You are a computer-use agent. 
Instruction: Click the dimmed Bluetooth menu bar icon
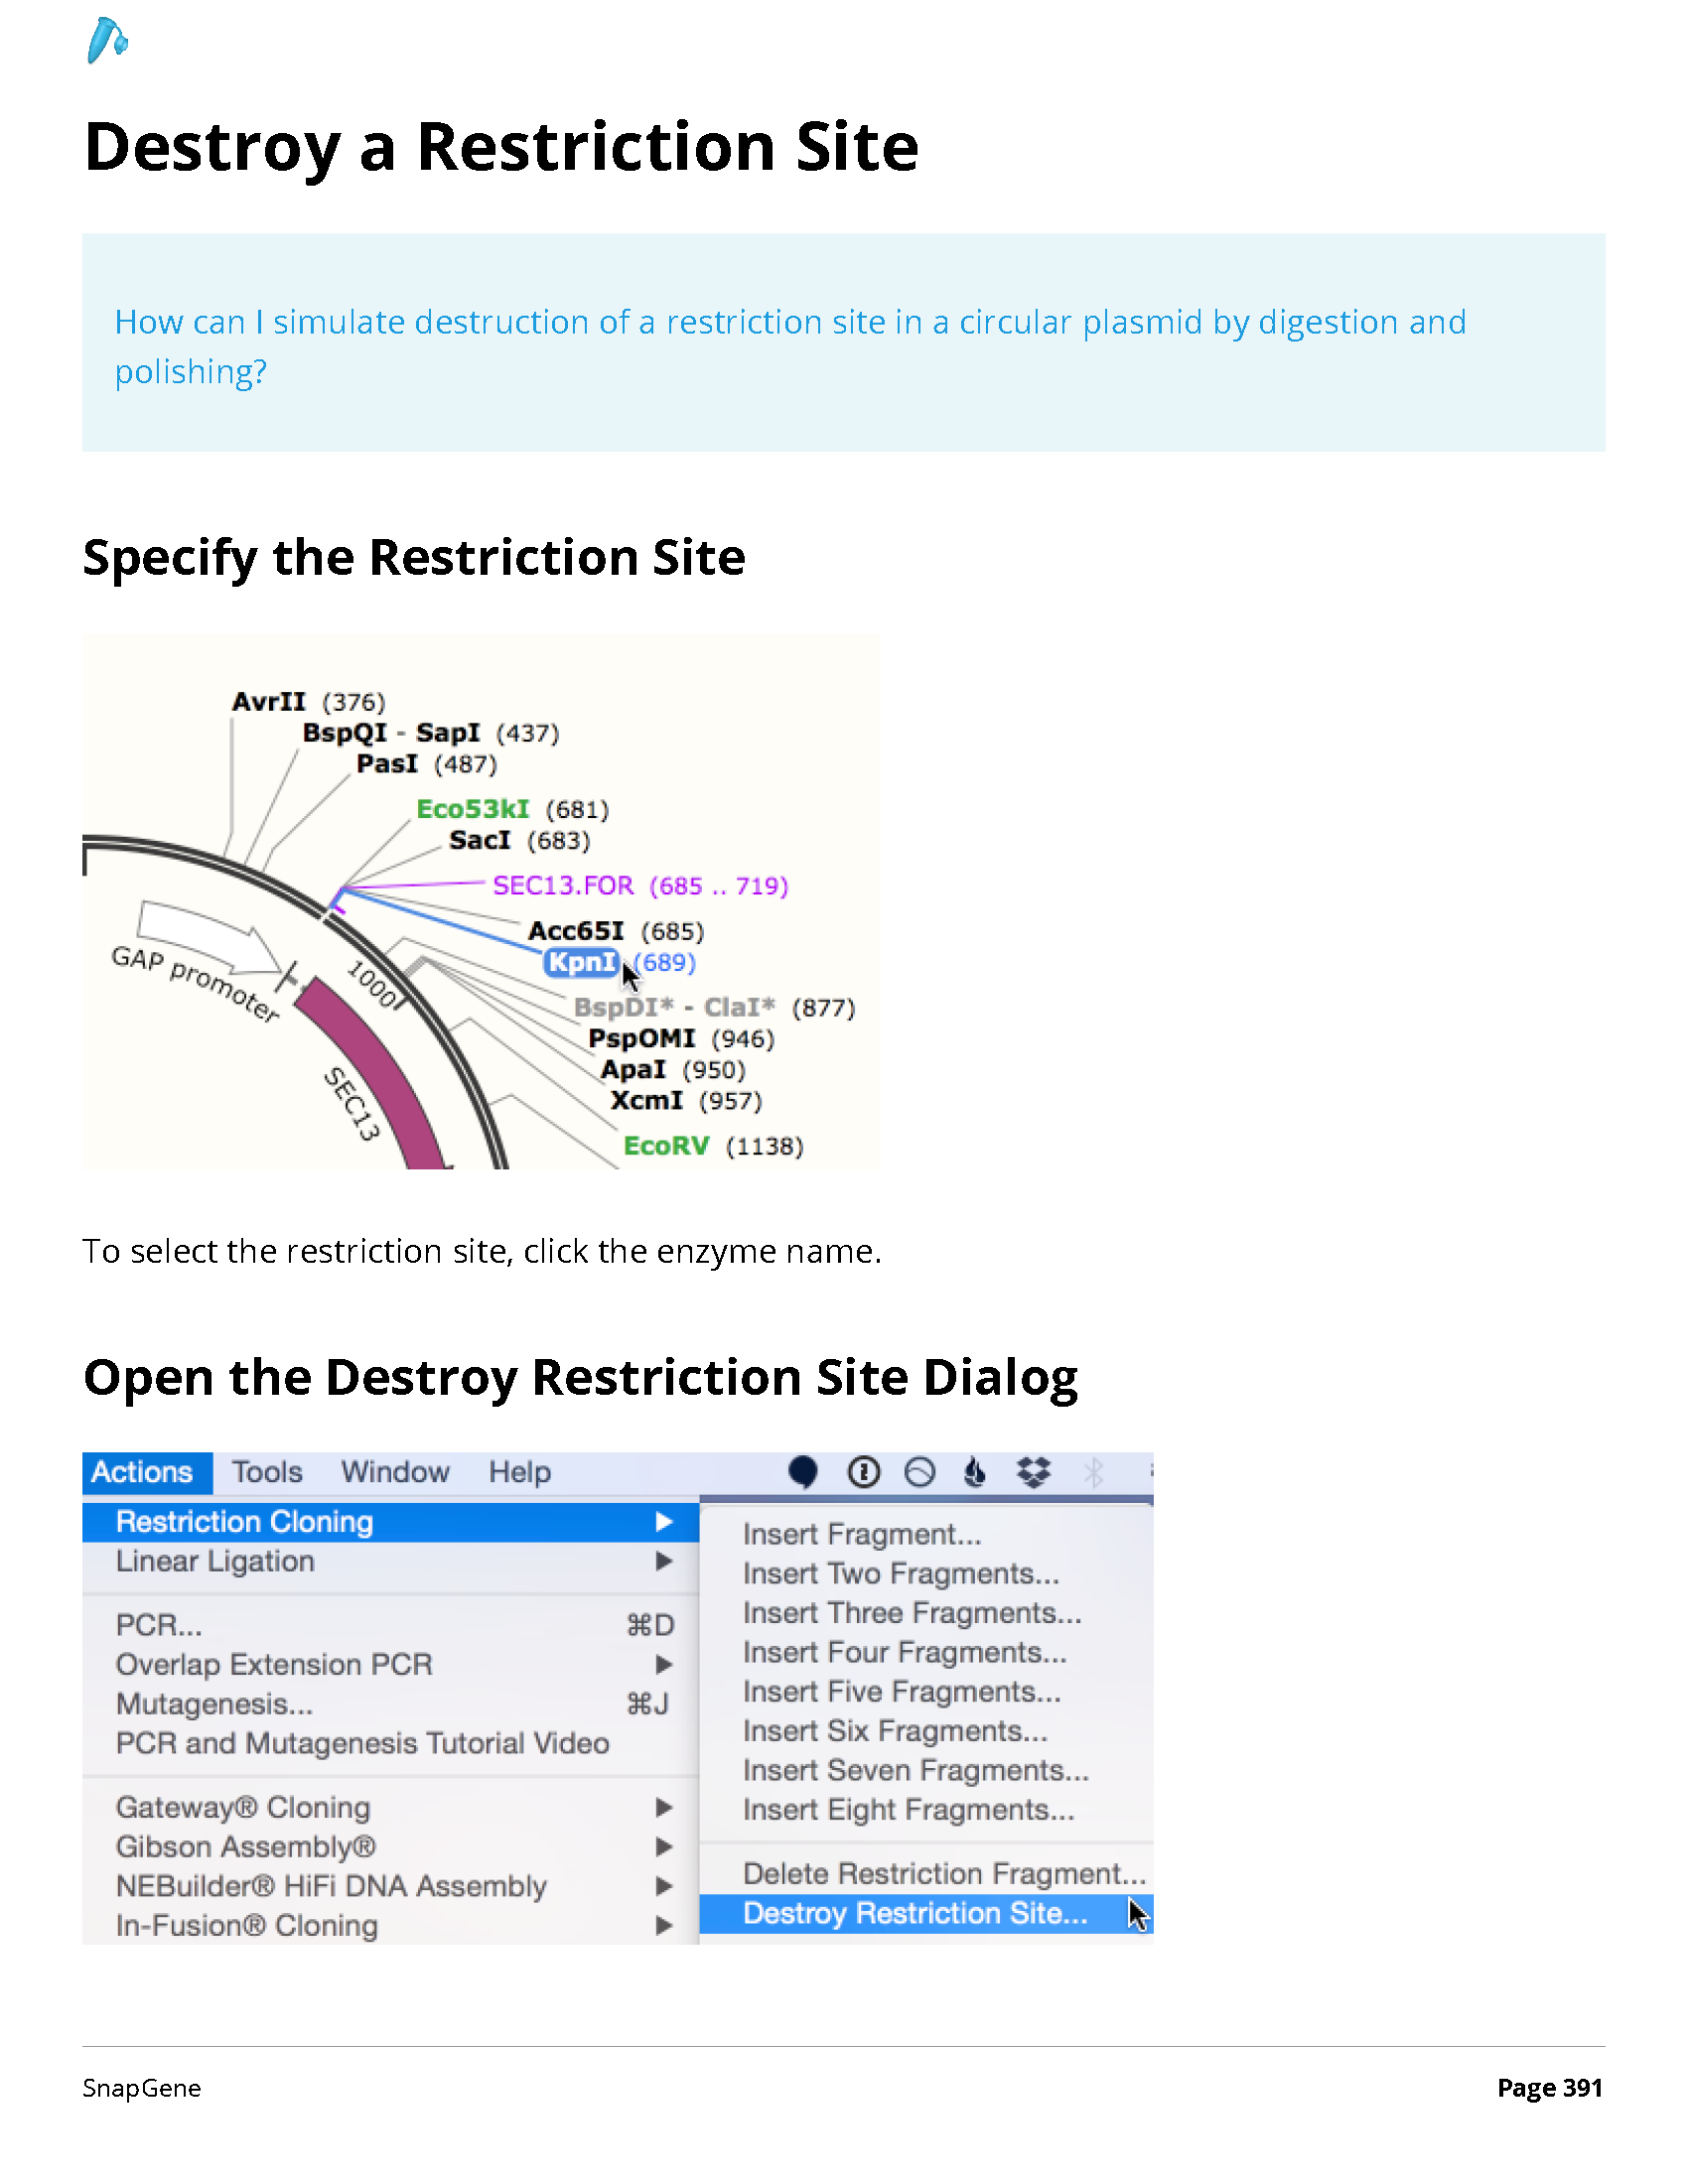pos(1094,1472)
